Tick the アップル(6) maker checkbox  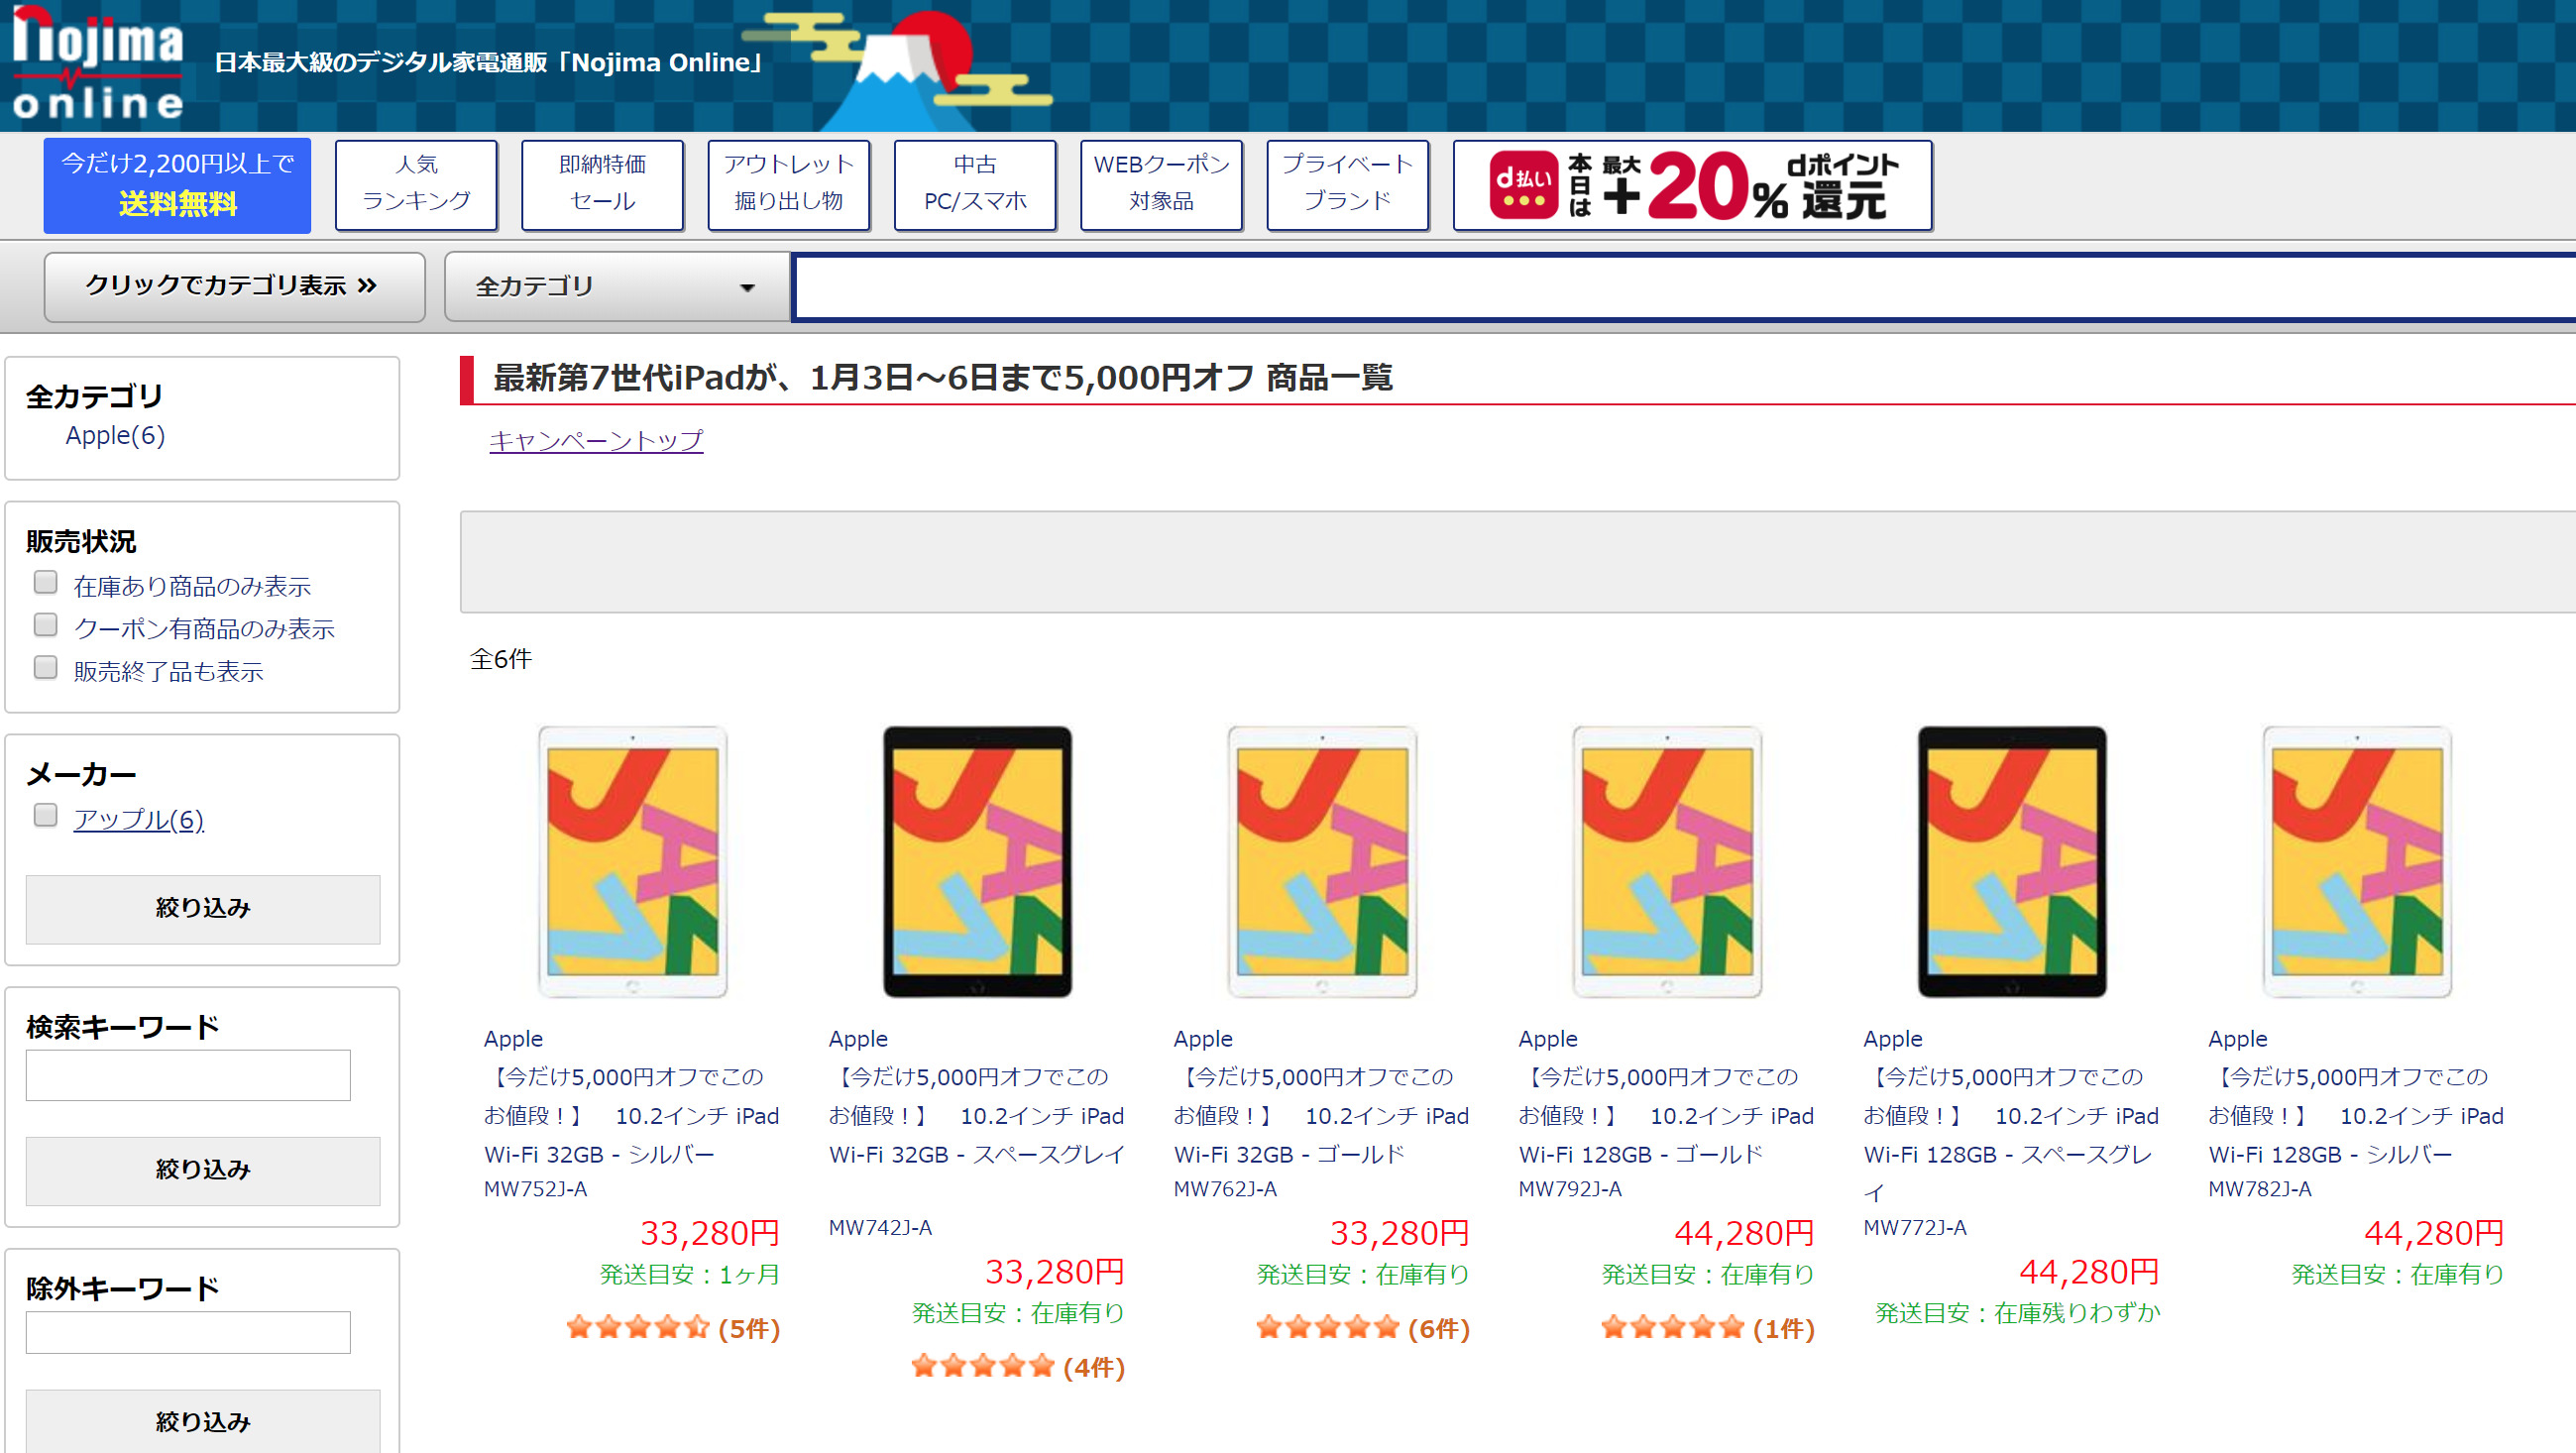coord(45,815)
